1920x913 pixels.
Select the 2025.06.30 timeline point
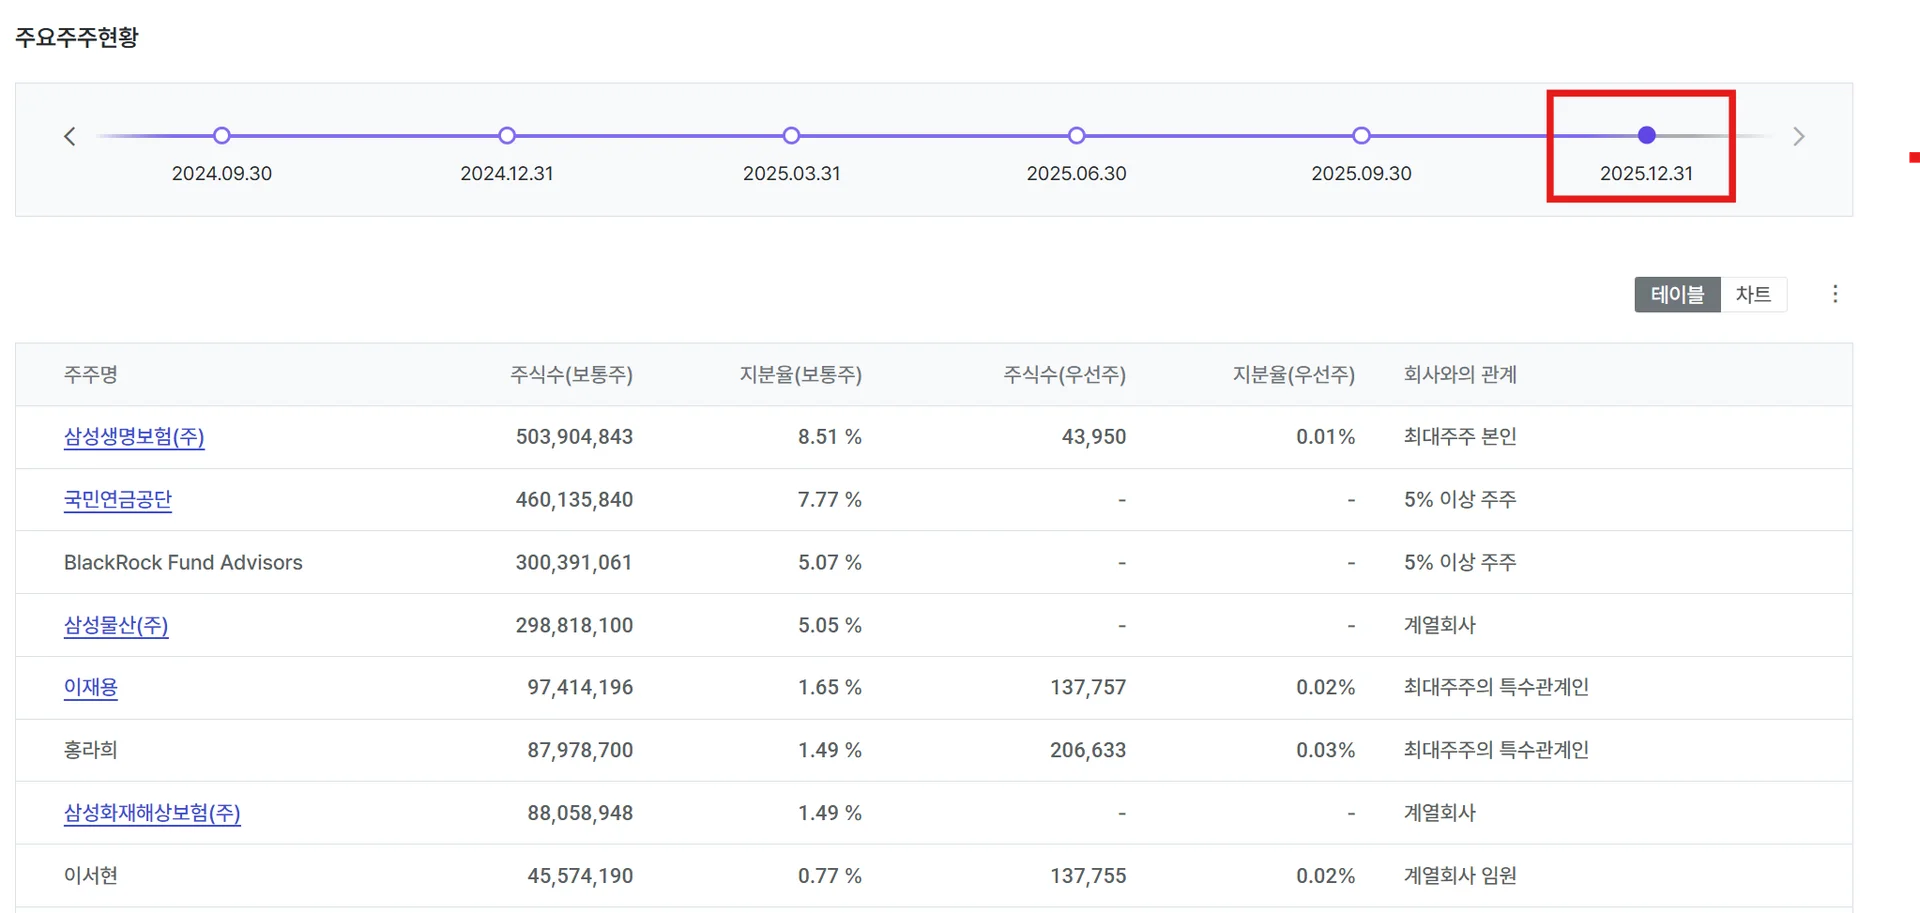pos(1077,136)
